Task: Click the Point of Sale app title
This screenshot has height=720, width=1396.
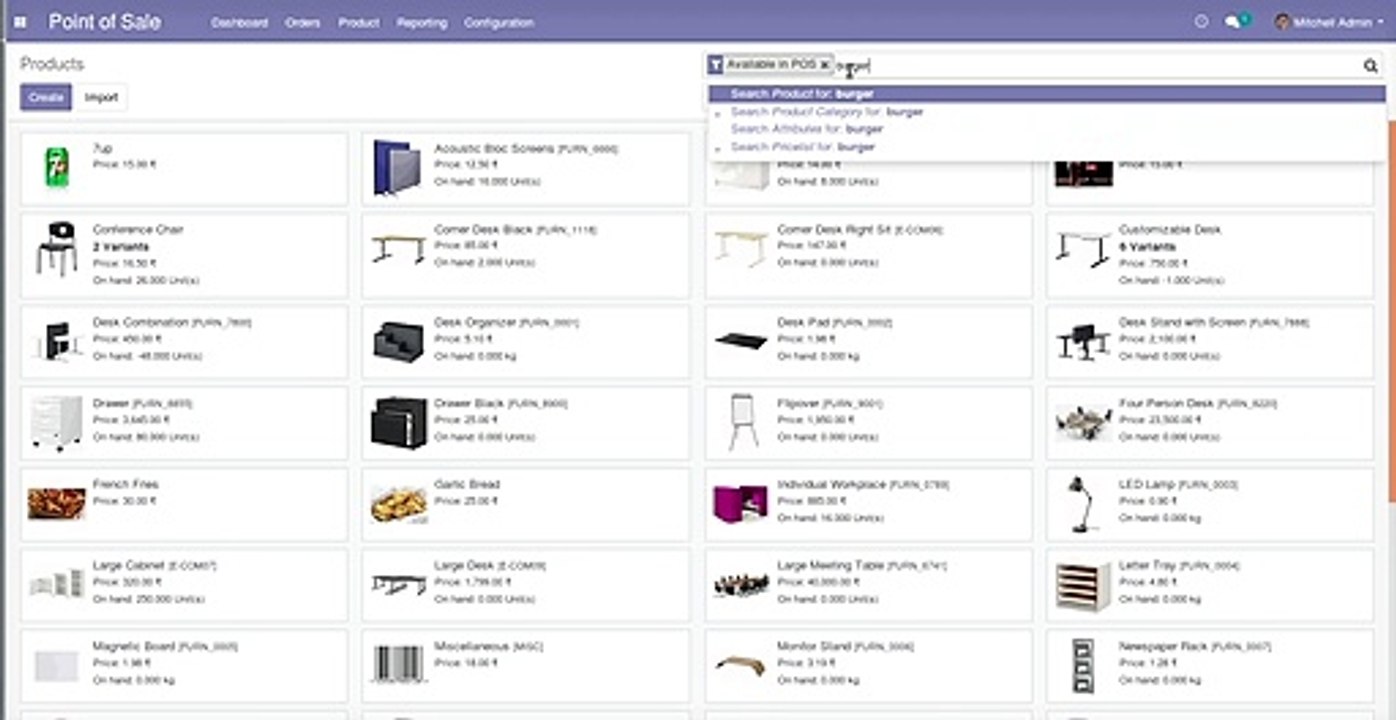Action: click(104, 21)
